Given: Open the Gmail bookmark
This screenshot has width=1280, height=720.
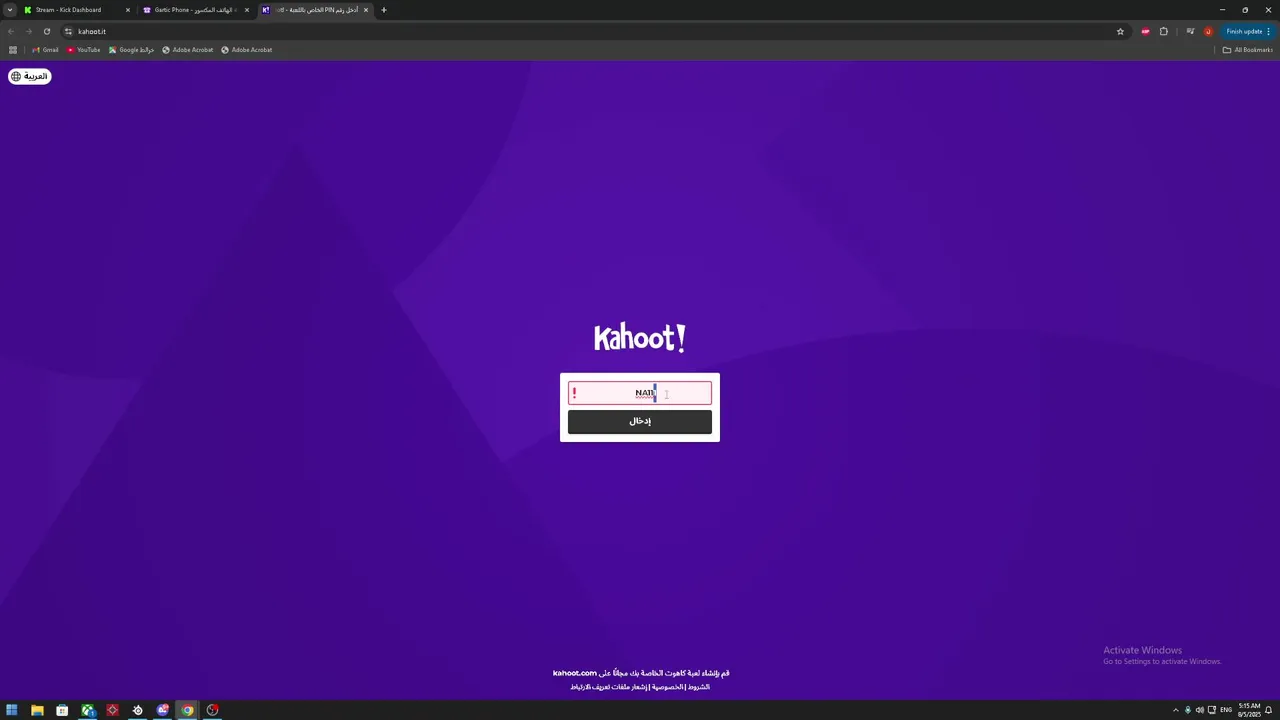Looking at the screenshot, I should click(46, 50).
